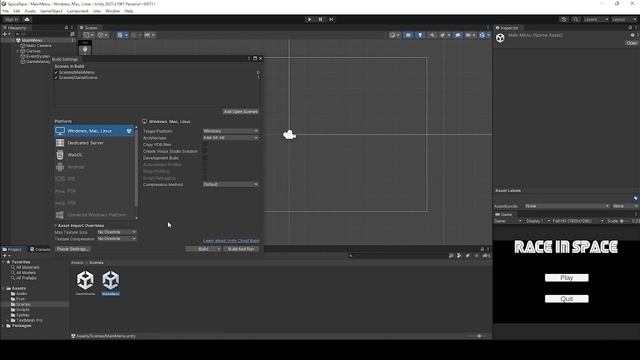Click the Build button in Build Settings

coord(203,249)
